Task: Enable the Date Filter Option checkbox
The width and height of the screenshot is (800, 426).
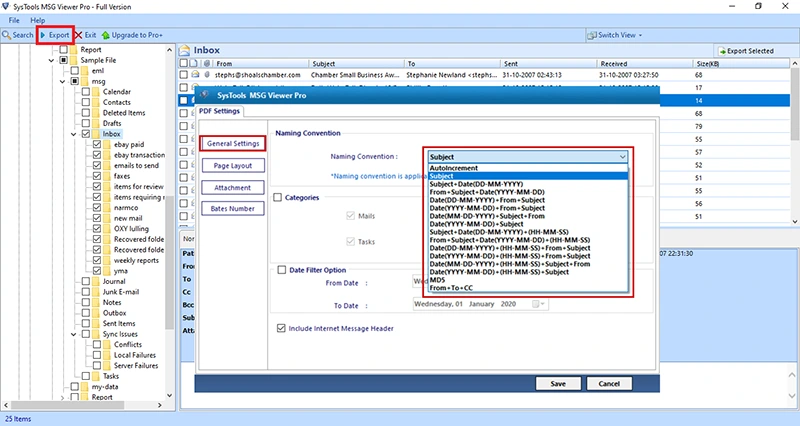Action: coord(282,270)
